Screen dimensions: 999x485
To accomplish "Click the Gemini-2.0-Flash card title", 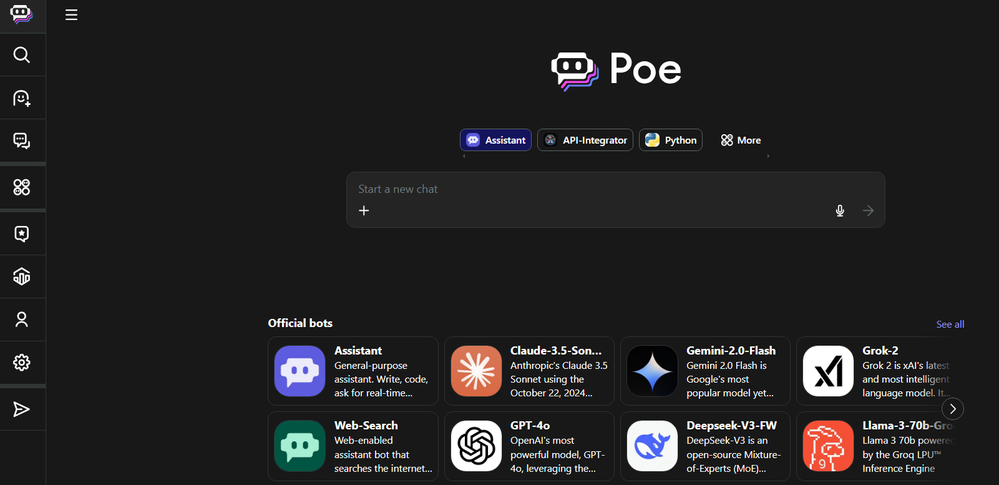I will pos(731,351).
